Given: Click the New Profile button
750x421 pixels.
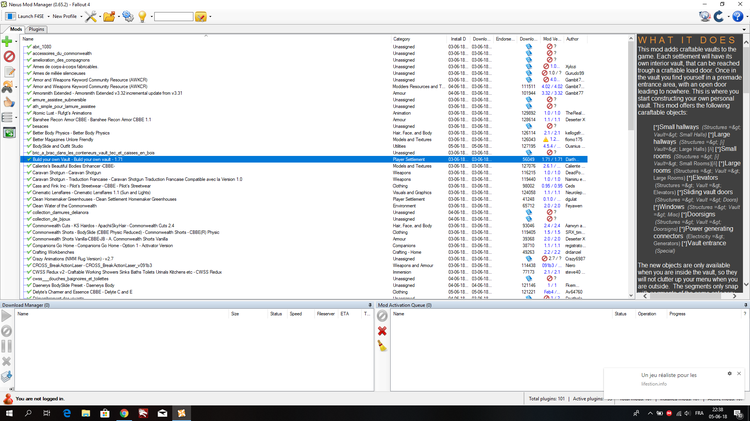Looking at the screenshot, I should 65,16.
